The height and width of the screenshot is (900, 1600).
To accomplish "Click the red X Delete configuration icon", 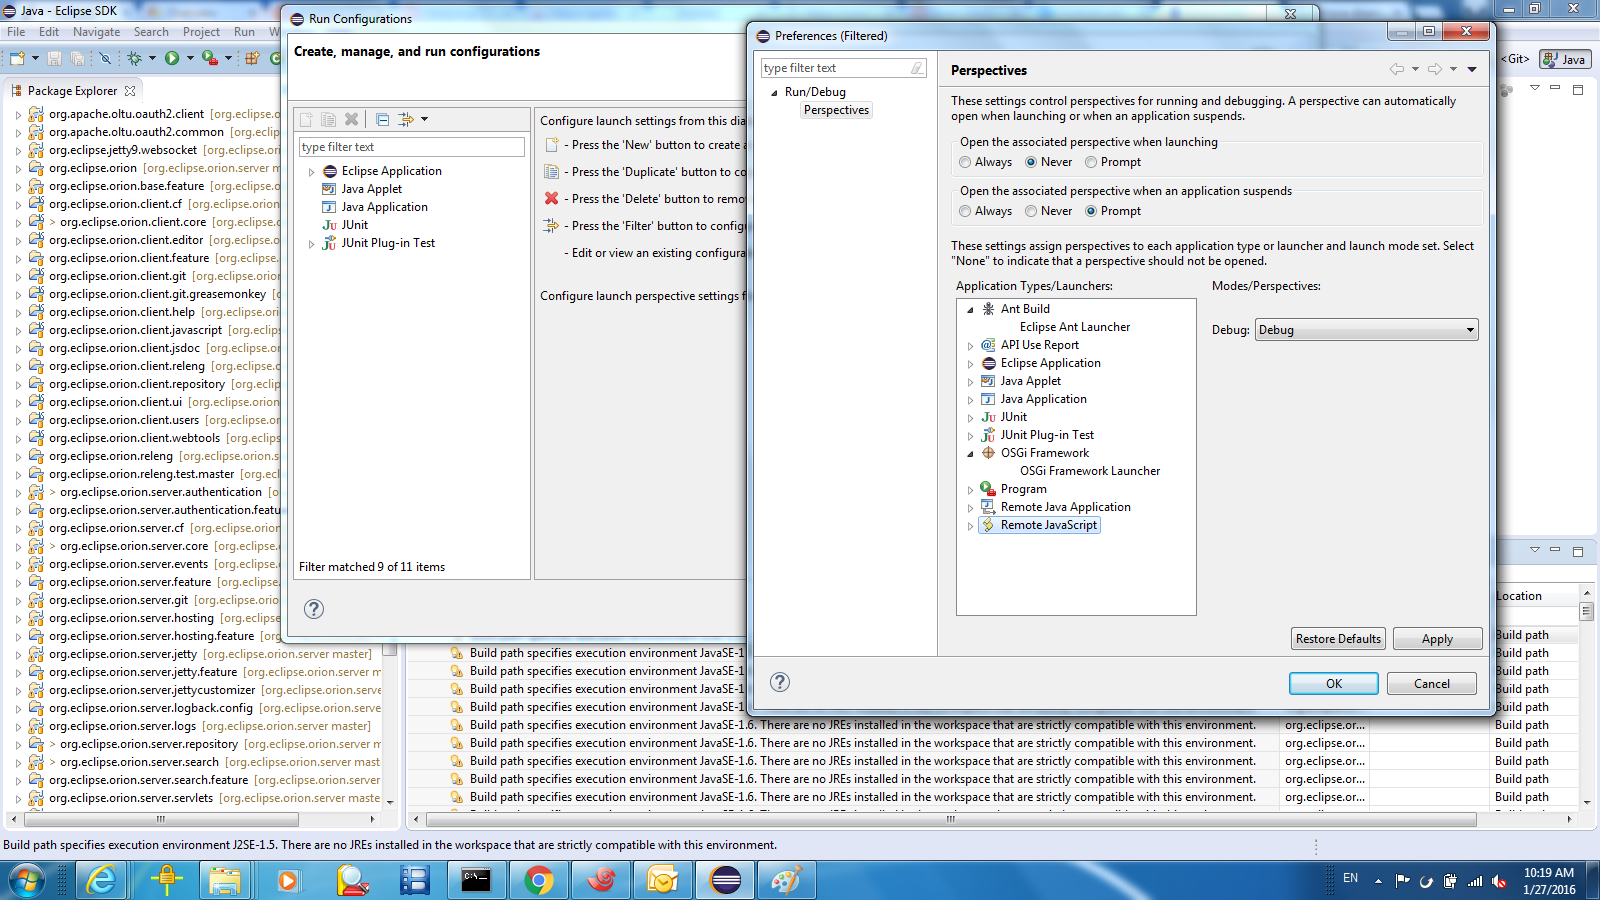I will click(x=351, y=119).
